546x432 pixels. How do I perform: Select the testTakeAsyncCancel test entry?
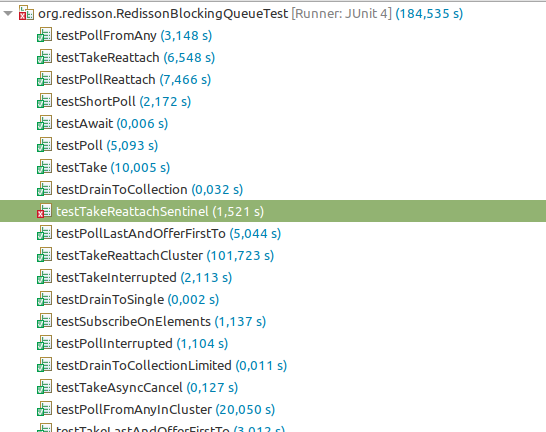(147, 387)
